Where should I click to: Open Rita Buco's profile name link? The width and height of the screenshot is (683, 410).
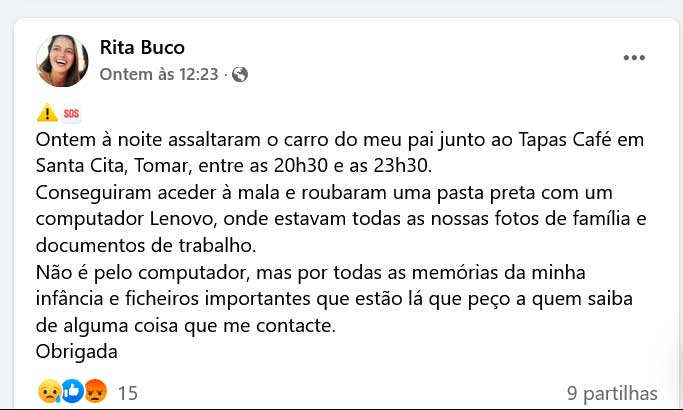coord(142,47)
